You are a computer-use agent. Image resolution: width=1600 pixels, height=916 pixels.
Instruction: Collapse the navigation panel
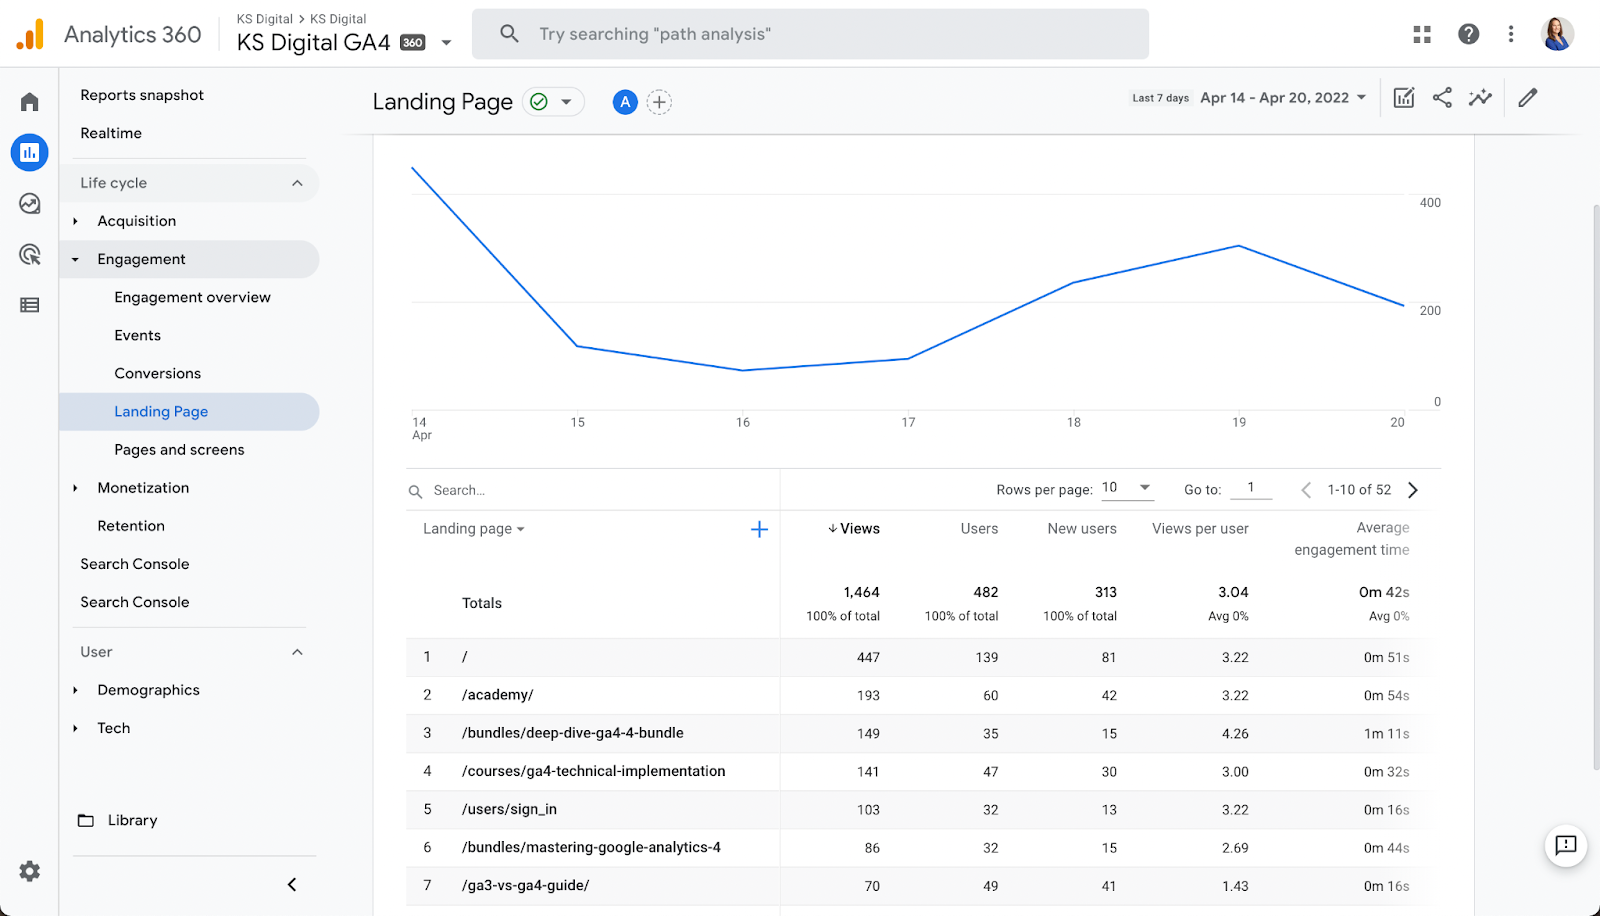[x=292, y=884]
